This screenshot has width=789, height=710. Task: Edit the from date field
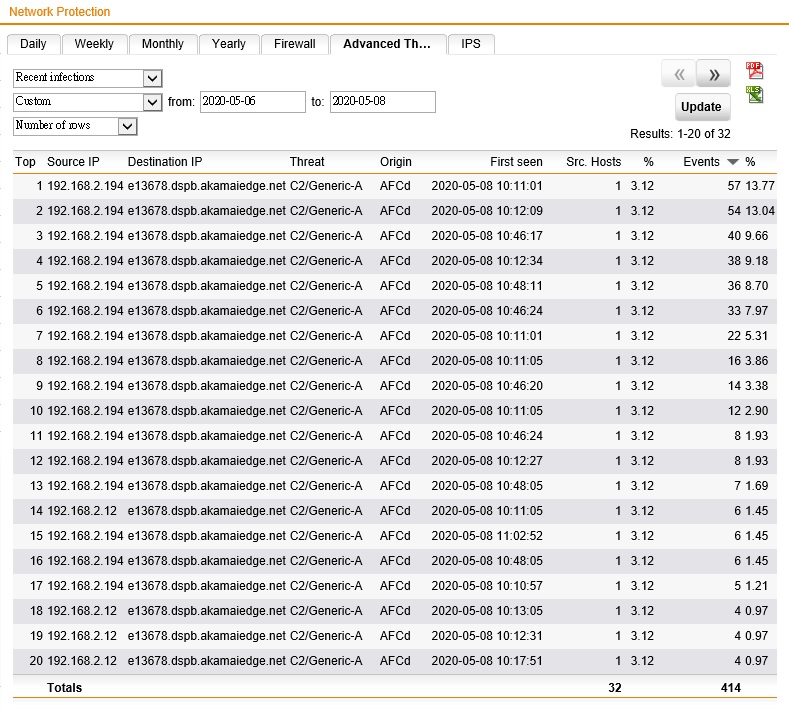(x=253, y=102)
